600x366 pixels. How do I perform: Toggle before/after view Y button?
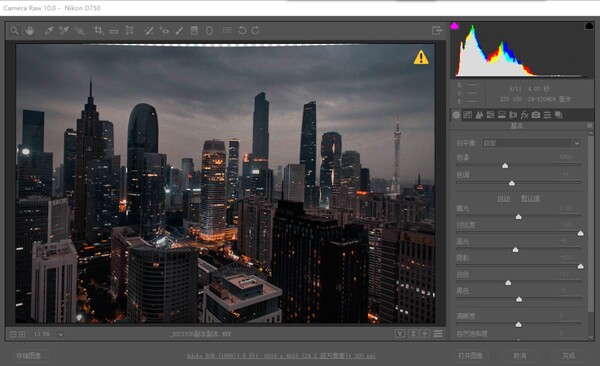[400, 334]
